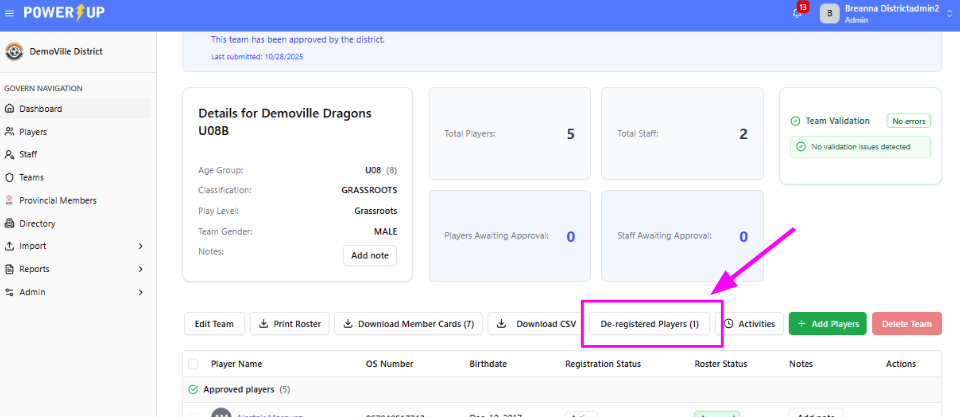
Task: Open the notifications bell with 13 badge
Action: pyautogui.click(x=797, y=13)
